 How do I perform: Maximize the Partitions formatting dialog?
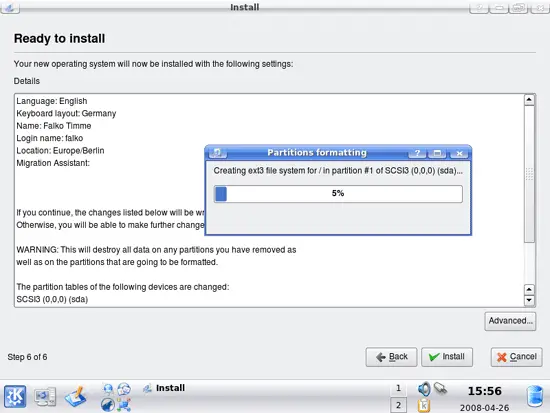click(437, 153)
